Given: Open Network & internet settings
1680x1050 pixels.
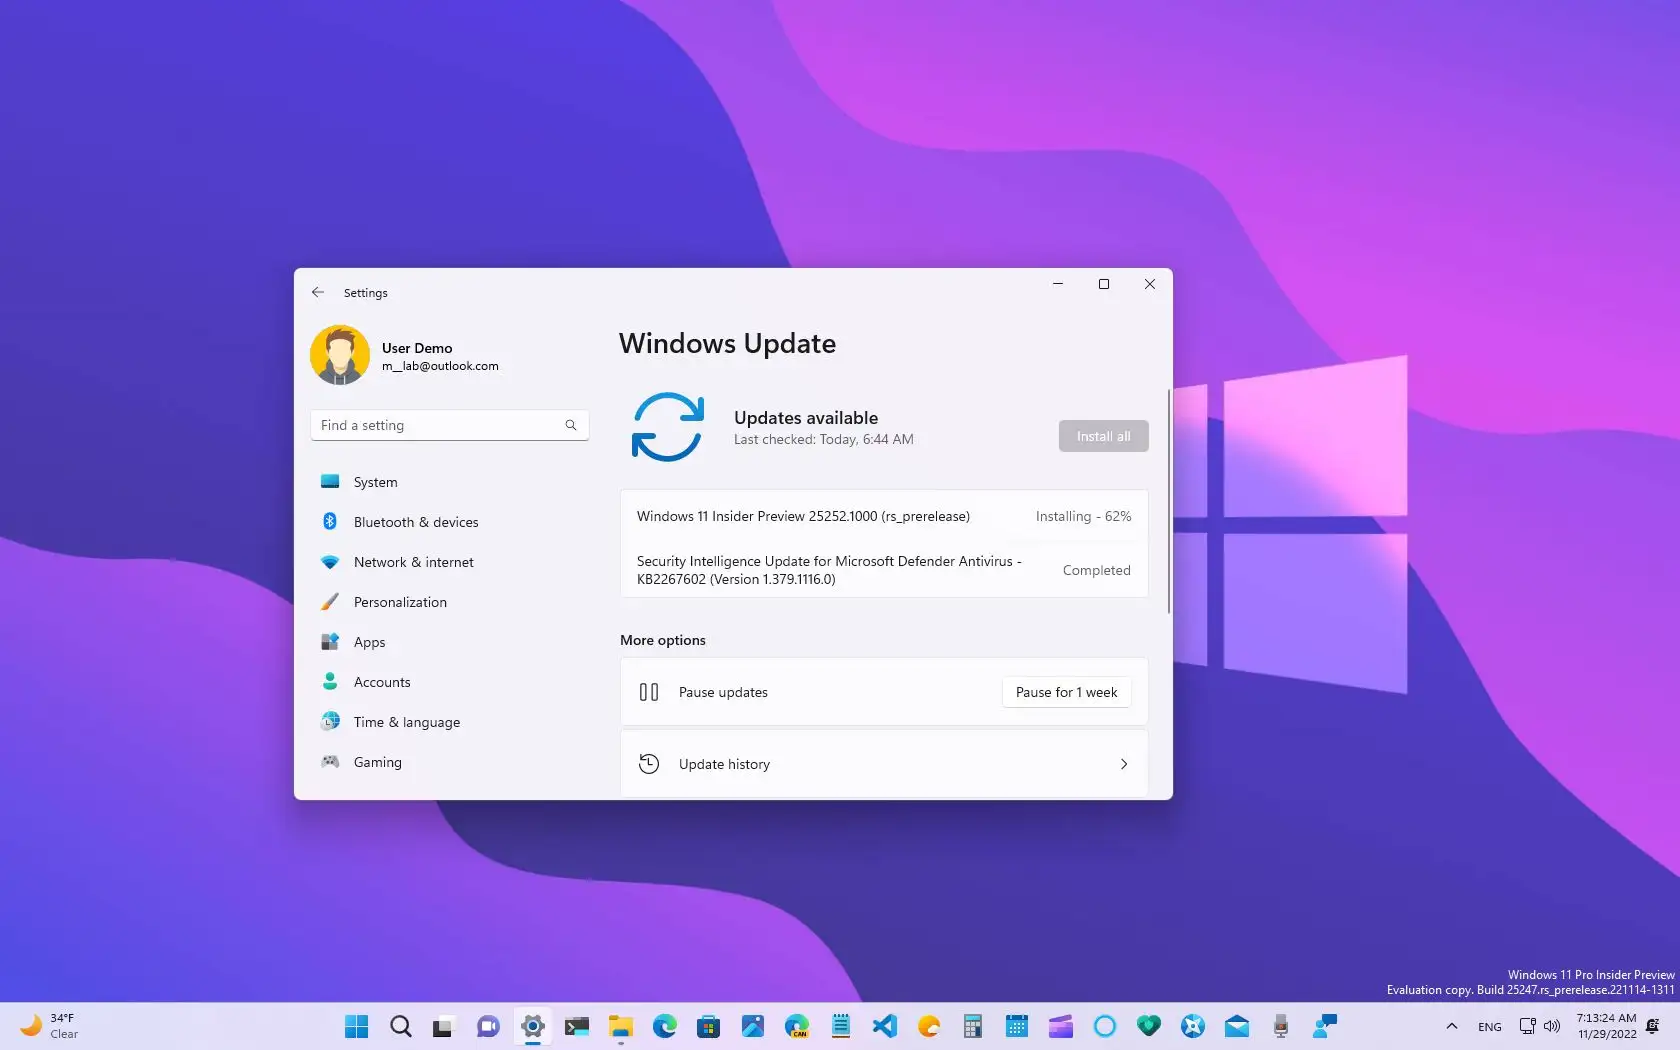Looking at the screenshot, I should [x=449, y=562].
